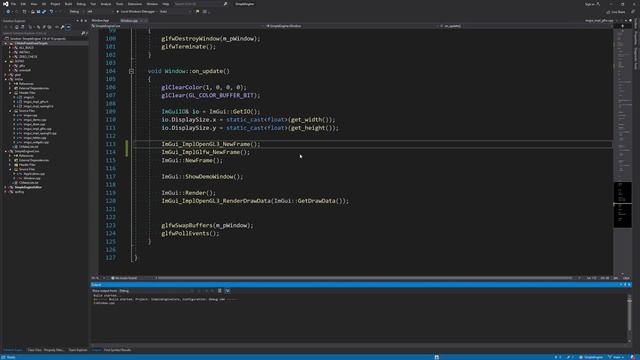The width and height of the screenshot is (640, 360).
Task: Click the No issues found indicator
Action: 124,278
